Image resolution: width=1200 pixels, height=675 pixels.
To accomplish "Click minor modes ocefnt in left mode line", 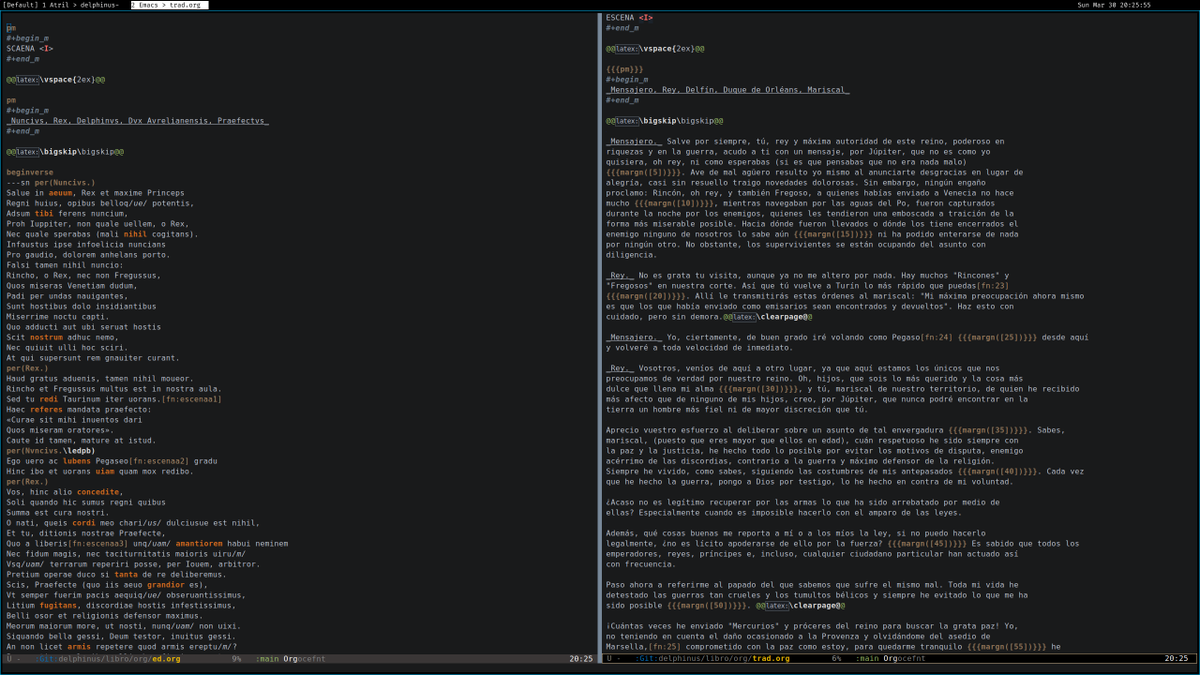I will (312, 659).
